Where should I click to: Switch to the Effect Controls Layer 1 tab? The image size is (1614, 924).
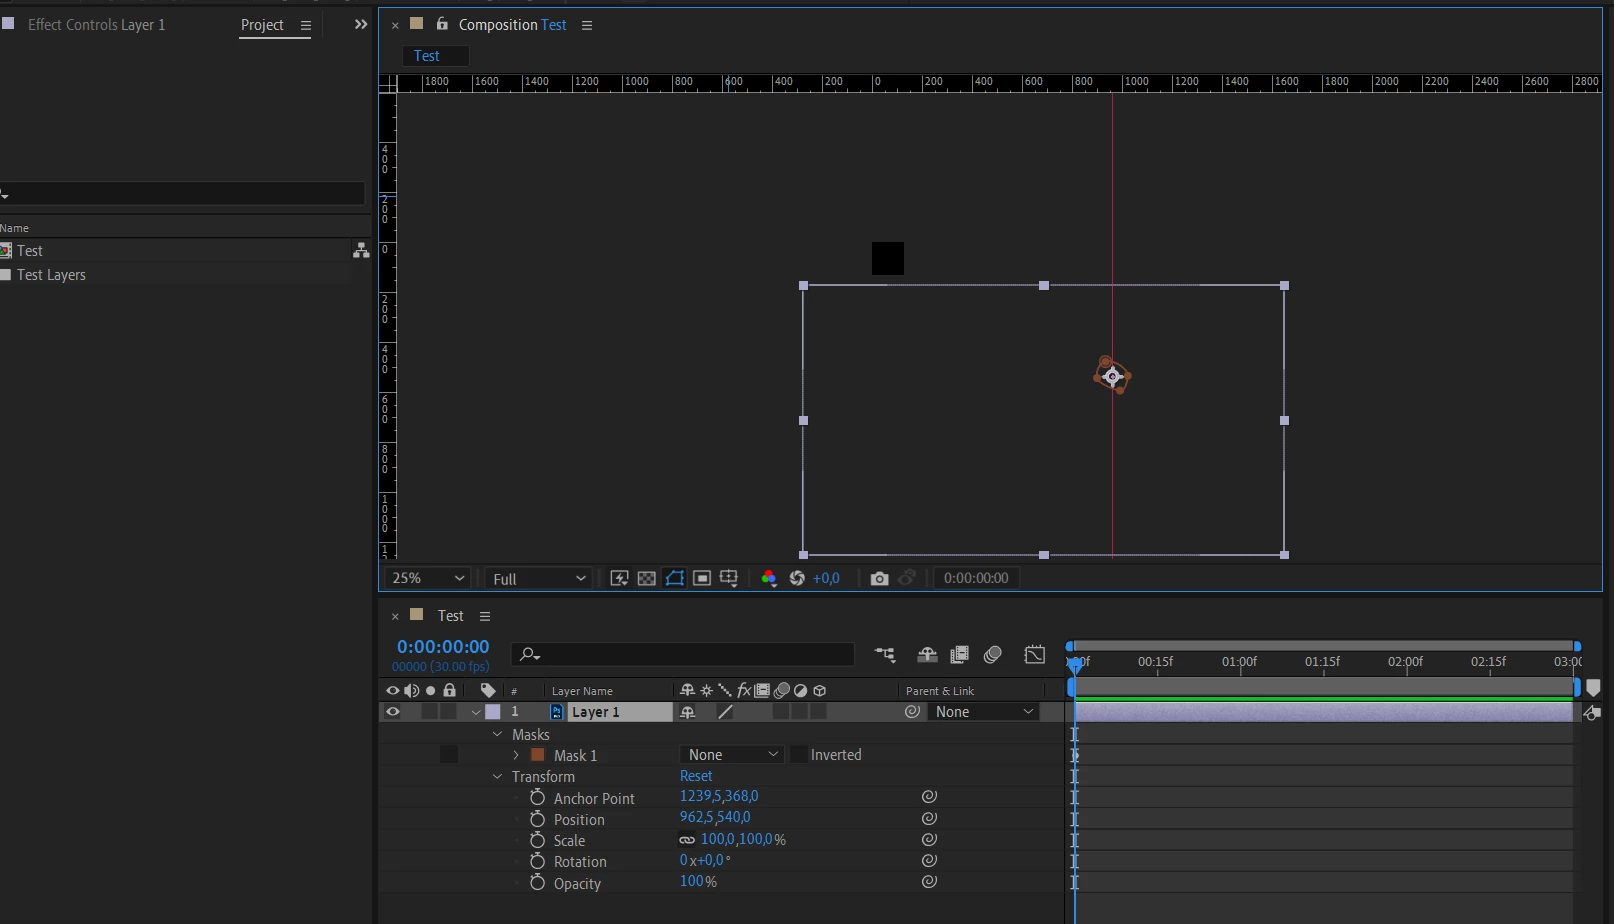click(x=96, y=24)
